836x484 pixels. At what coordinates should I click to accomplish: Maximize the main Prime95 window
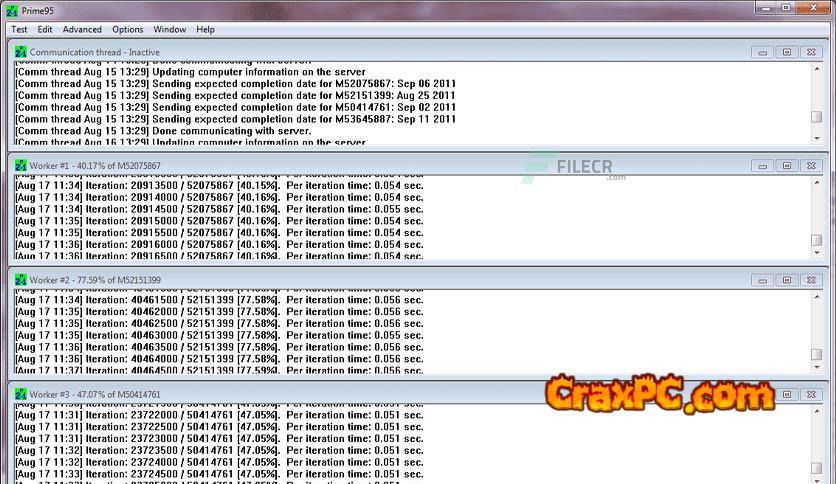coord(786,8)
